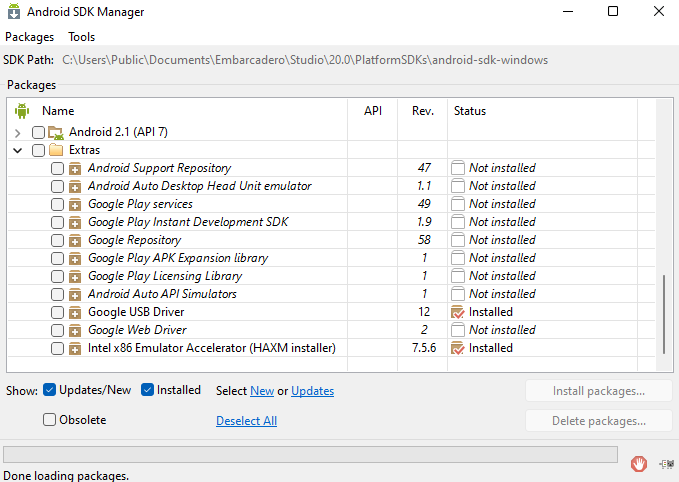Tick the Google USB Driver checkbox
679x482 pixels.
click(57, 312)
